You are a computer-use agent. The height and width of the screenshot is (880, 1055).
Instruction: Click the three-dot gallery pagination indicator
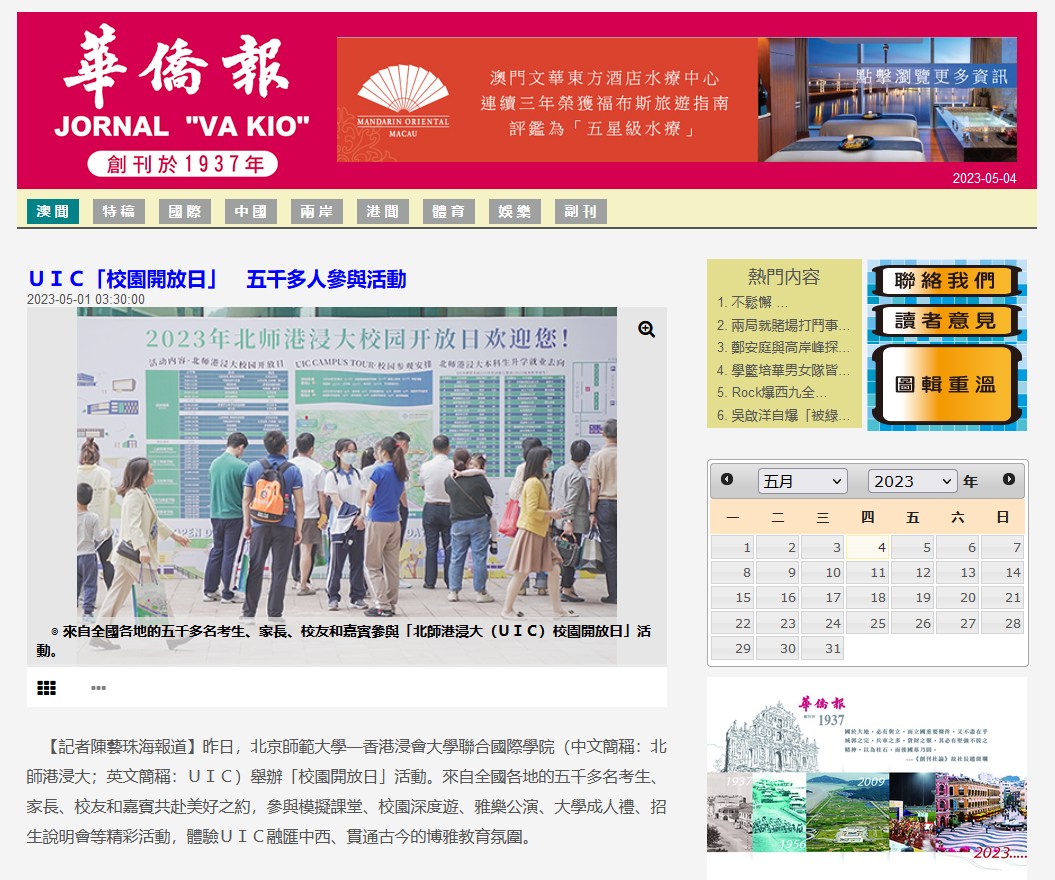coord(98,688)
